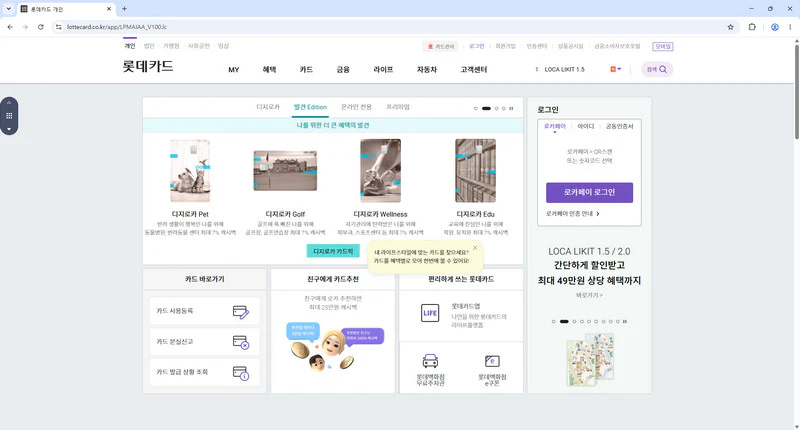Open the tab search dropdown in title bar
Viewport: 800px width, 430px height.
click(8, 9)
